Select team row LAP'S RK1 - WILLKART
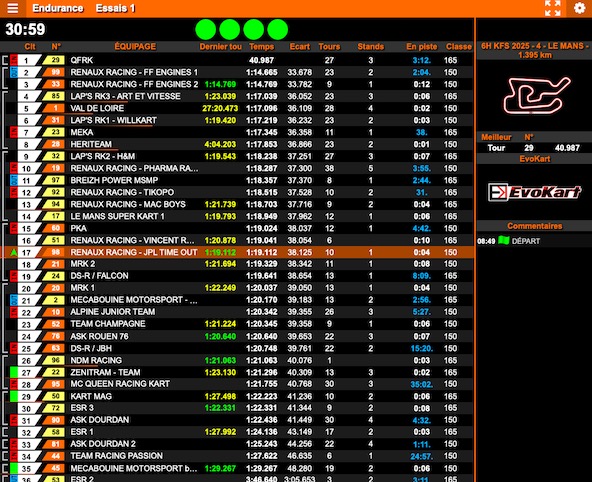The image size is (592, 482). [x=237, y=120]
